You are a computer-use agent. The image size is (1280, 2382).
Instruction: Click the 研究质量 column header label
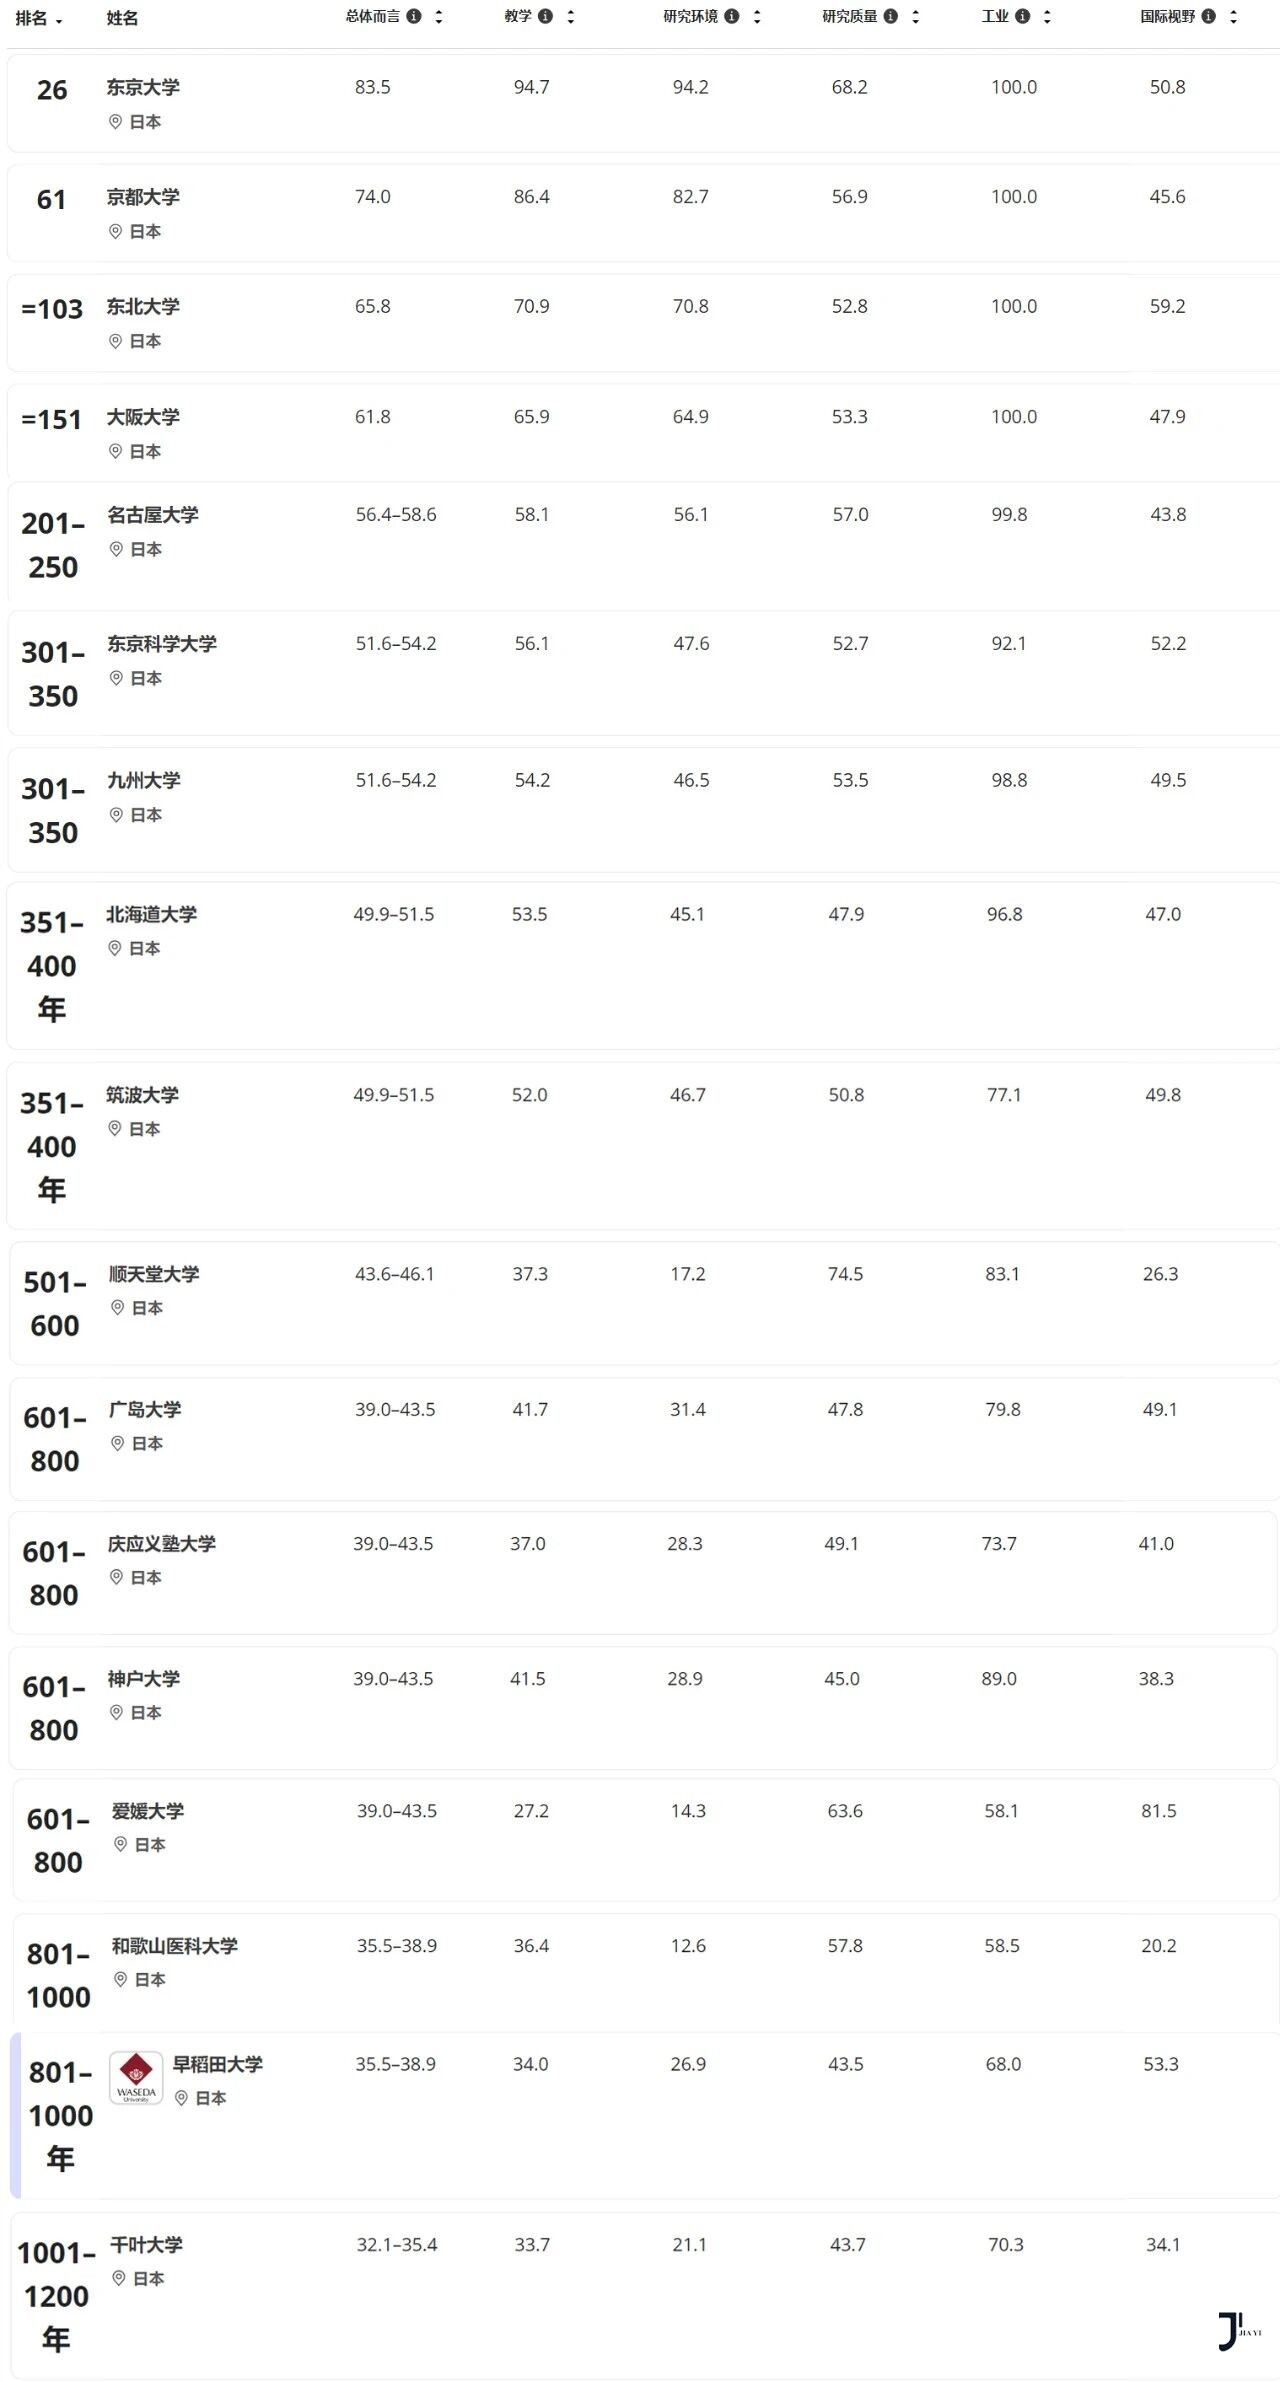coord(849,16)
